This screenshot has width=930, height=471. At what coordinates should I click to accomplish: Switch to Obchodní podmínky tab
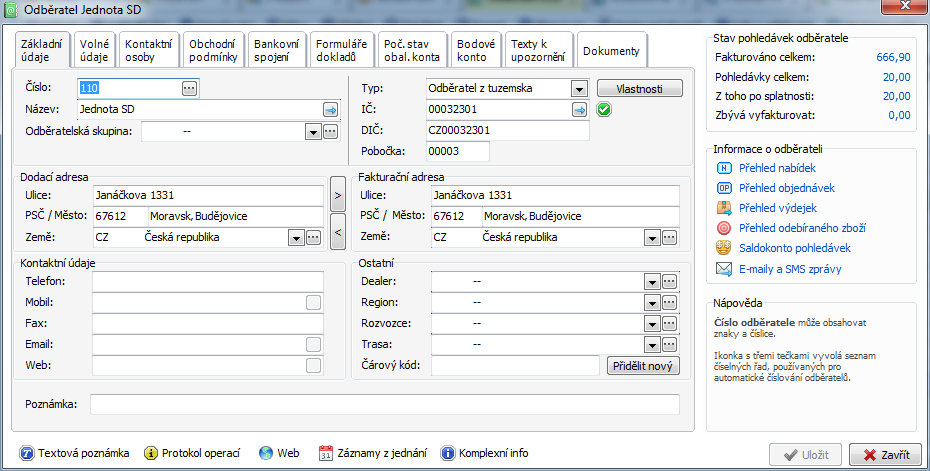click(x=213, y=50)
